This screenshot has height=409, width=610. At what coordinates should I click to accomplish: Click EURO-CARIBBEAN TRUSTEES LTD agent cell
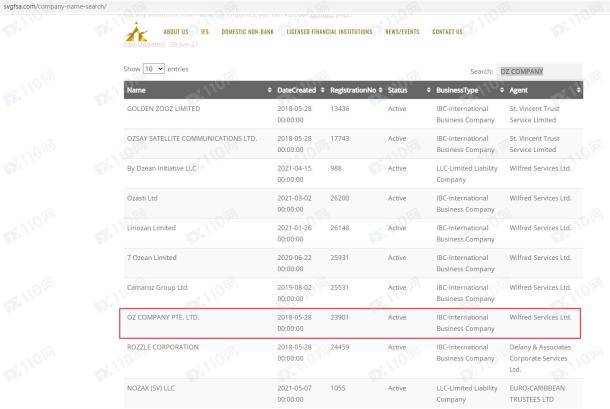(x=537, y=394)
